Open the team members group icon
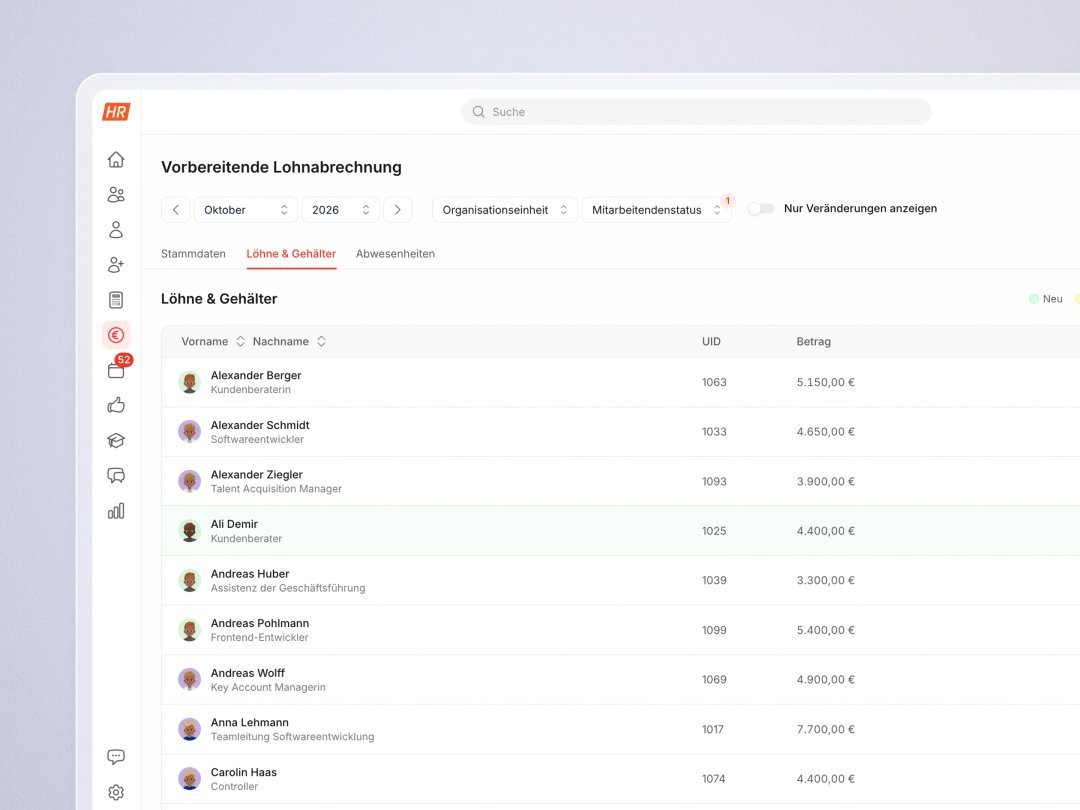This screenshot has height=810, width=1080. [x=116, y=195]
